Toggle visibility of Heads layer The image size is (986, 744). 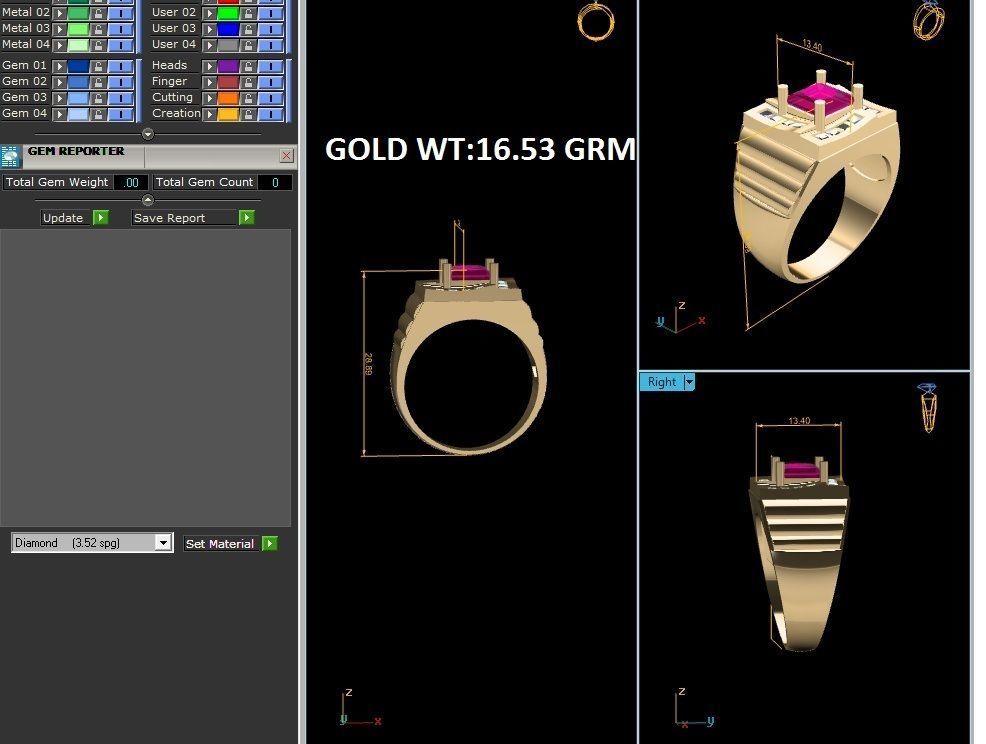pyautogui.click(x=270, y=66)
